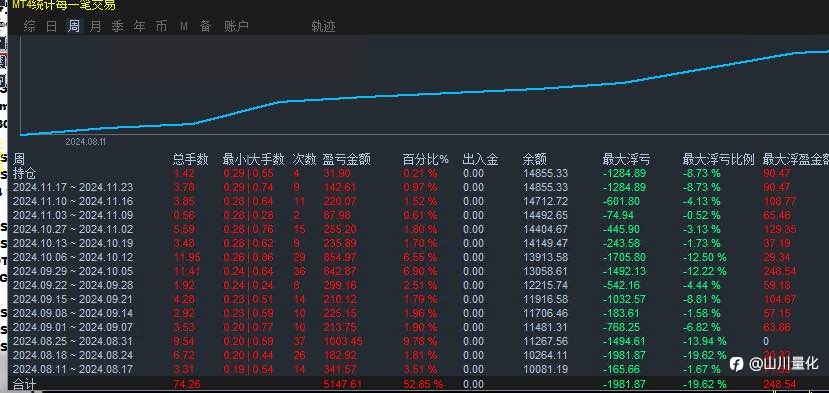The width and height of the screenshot is (829, 393).
Task: Click the balance value 14404.67
Action: coord(545,230)
